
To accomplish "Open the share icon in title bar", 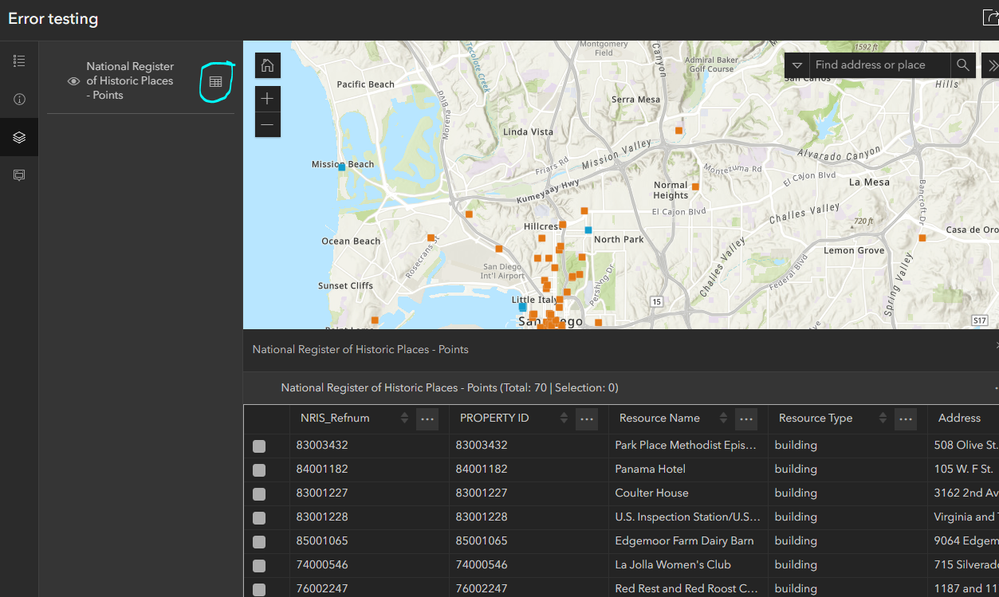I will point(990,18).
